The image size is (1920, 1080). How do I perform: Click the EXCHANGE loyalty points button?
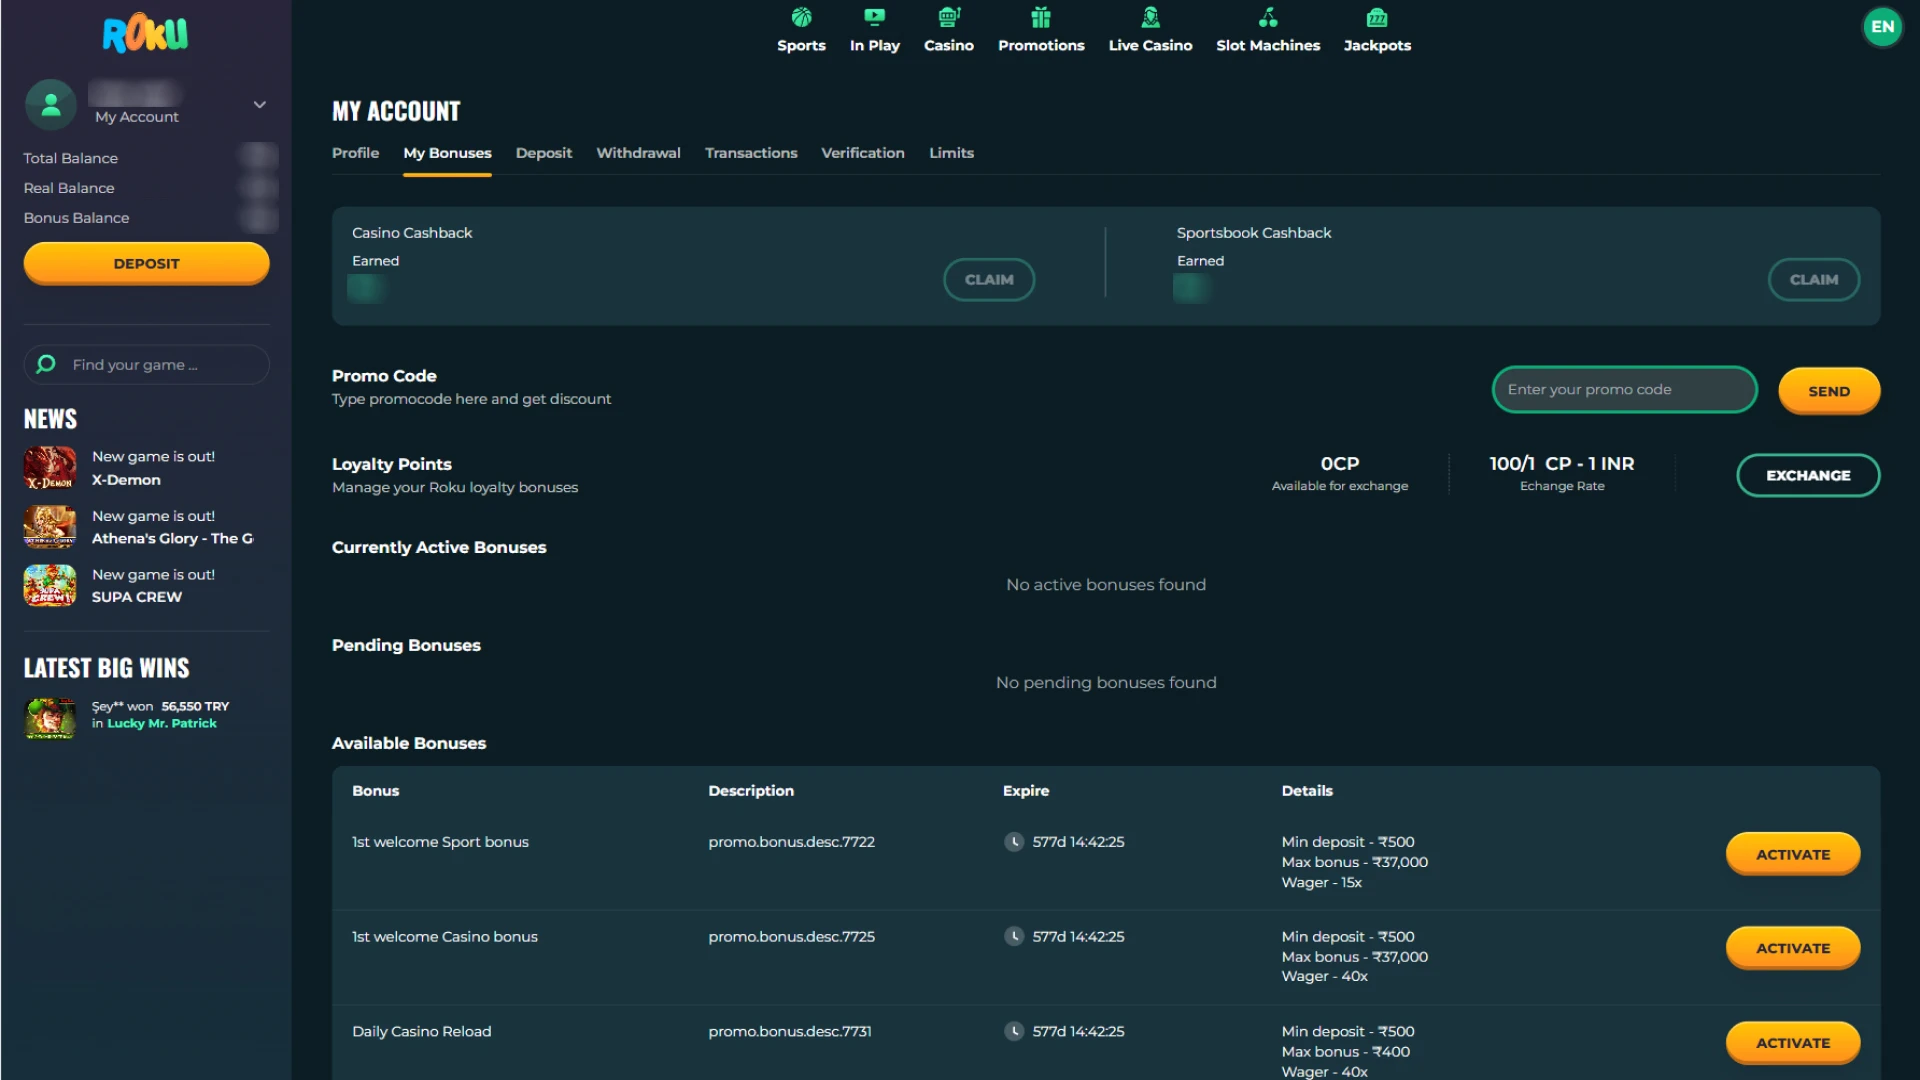1807,475
